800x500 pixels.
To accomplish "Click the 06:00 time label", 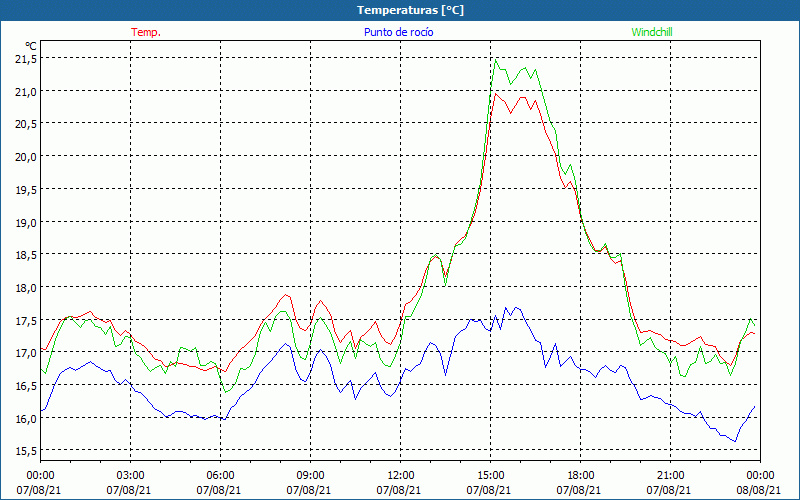I will coord(220,476).
